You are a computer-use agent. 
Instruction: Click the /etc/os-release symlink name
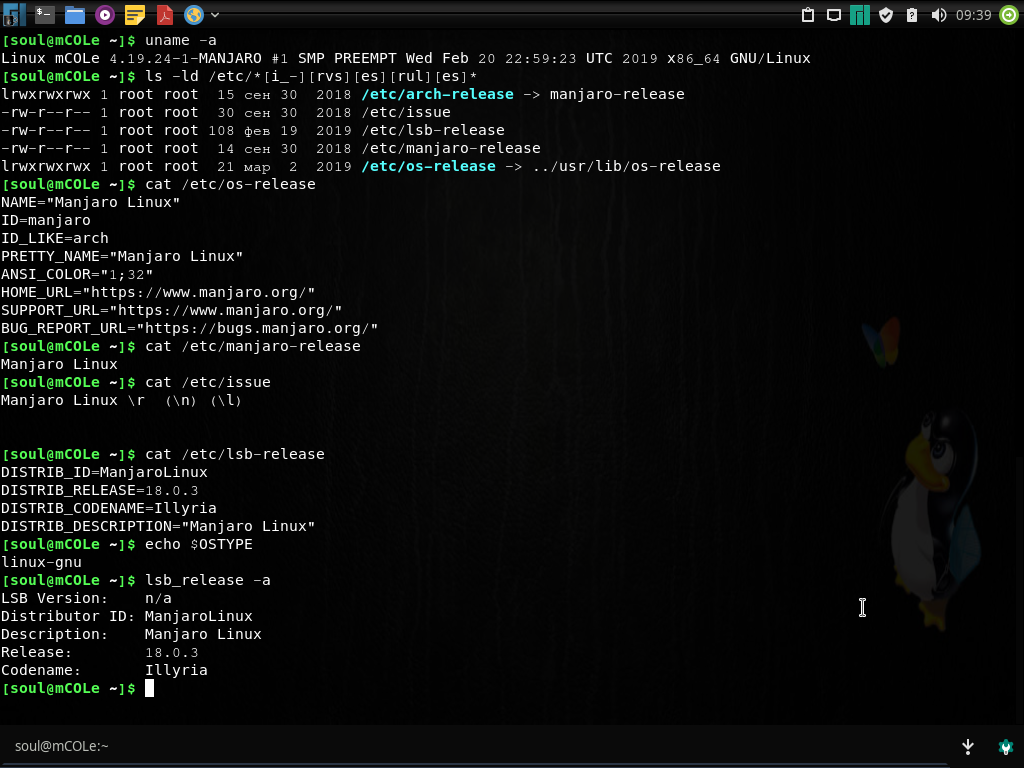click(428, 166)
